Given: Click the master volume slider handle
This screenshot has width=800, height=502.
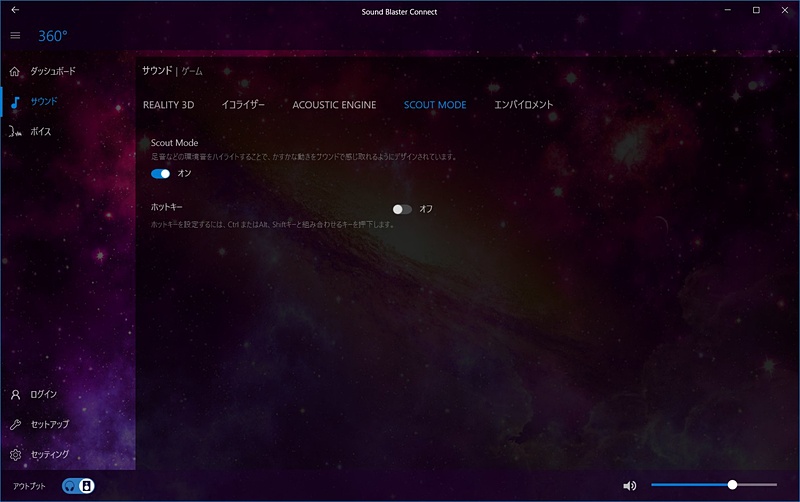Looking at the screenshot, I should pos(732,485).
